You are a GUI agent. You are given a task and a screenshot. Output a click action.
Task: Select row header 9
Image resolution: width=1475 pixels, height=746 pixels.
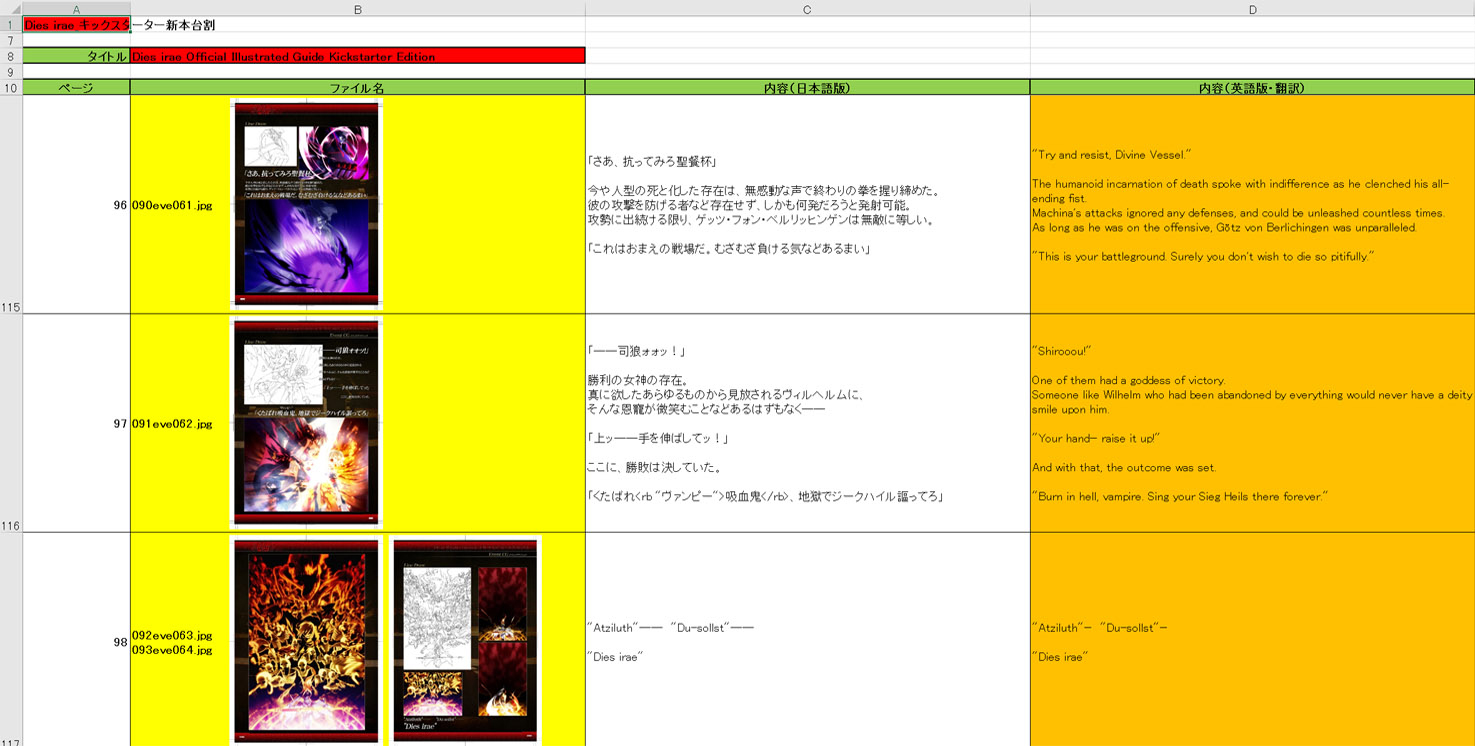[x=11, y=72]
